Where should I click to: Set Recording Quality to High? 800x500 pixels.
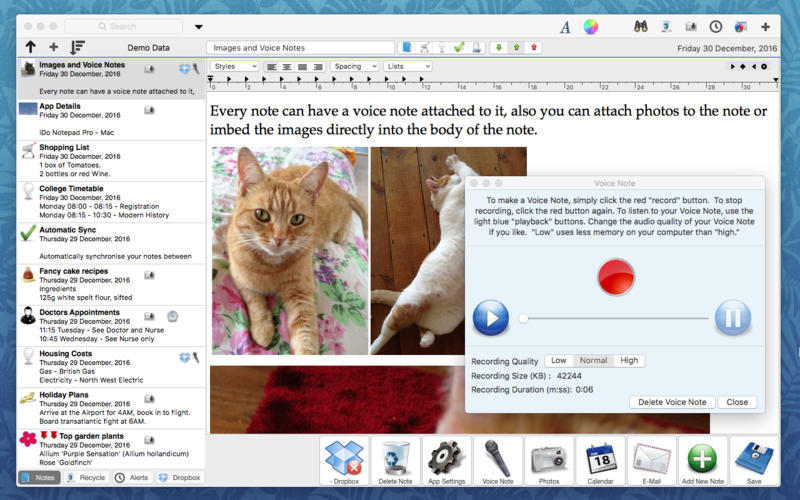[629, 360]
